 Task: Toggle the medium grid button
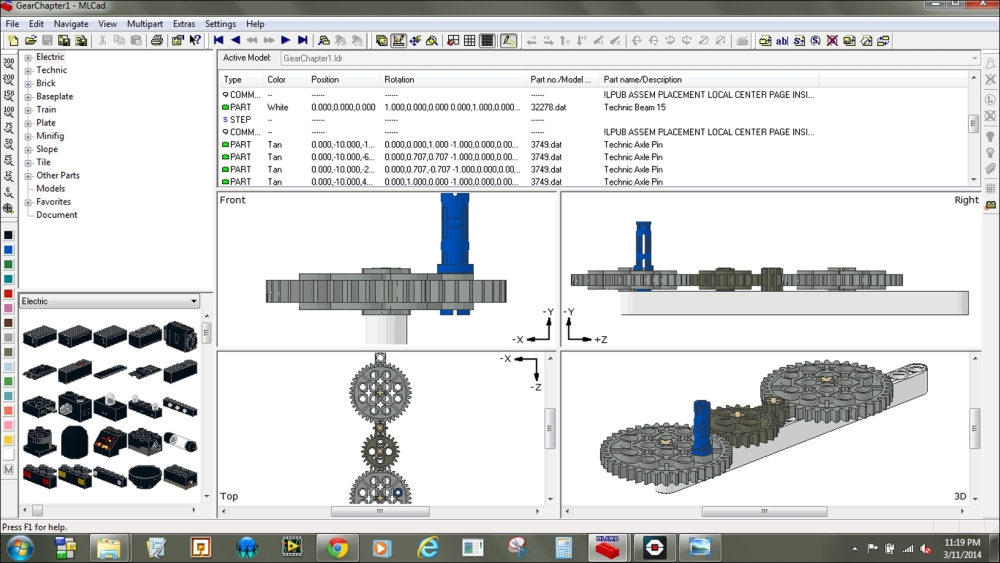(x=470, y=41)
